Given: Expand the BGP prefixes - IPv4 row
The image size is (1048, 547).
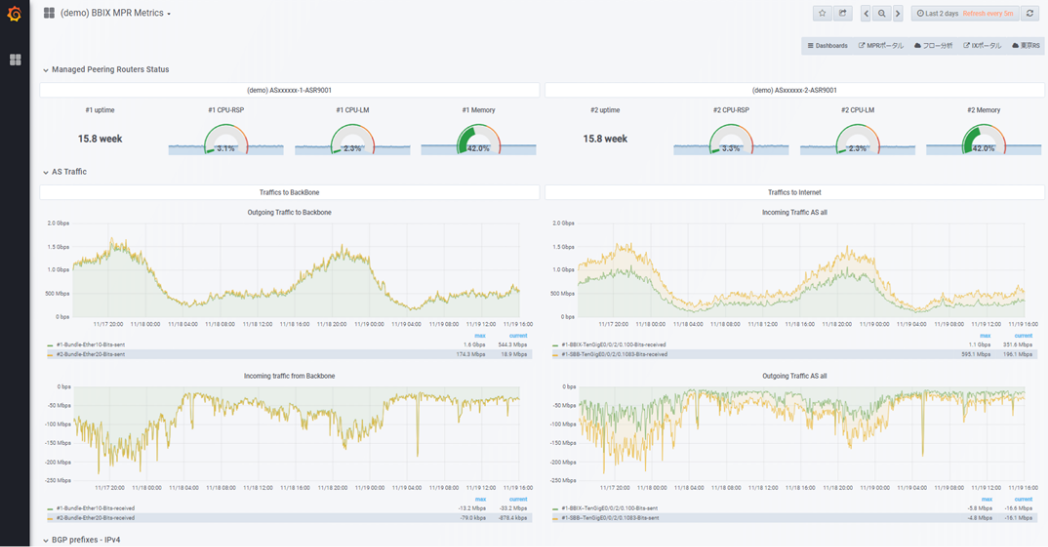Looking at the screenshot, I should pos(82,540).
